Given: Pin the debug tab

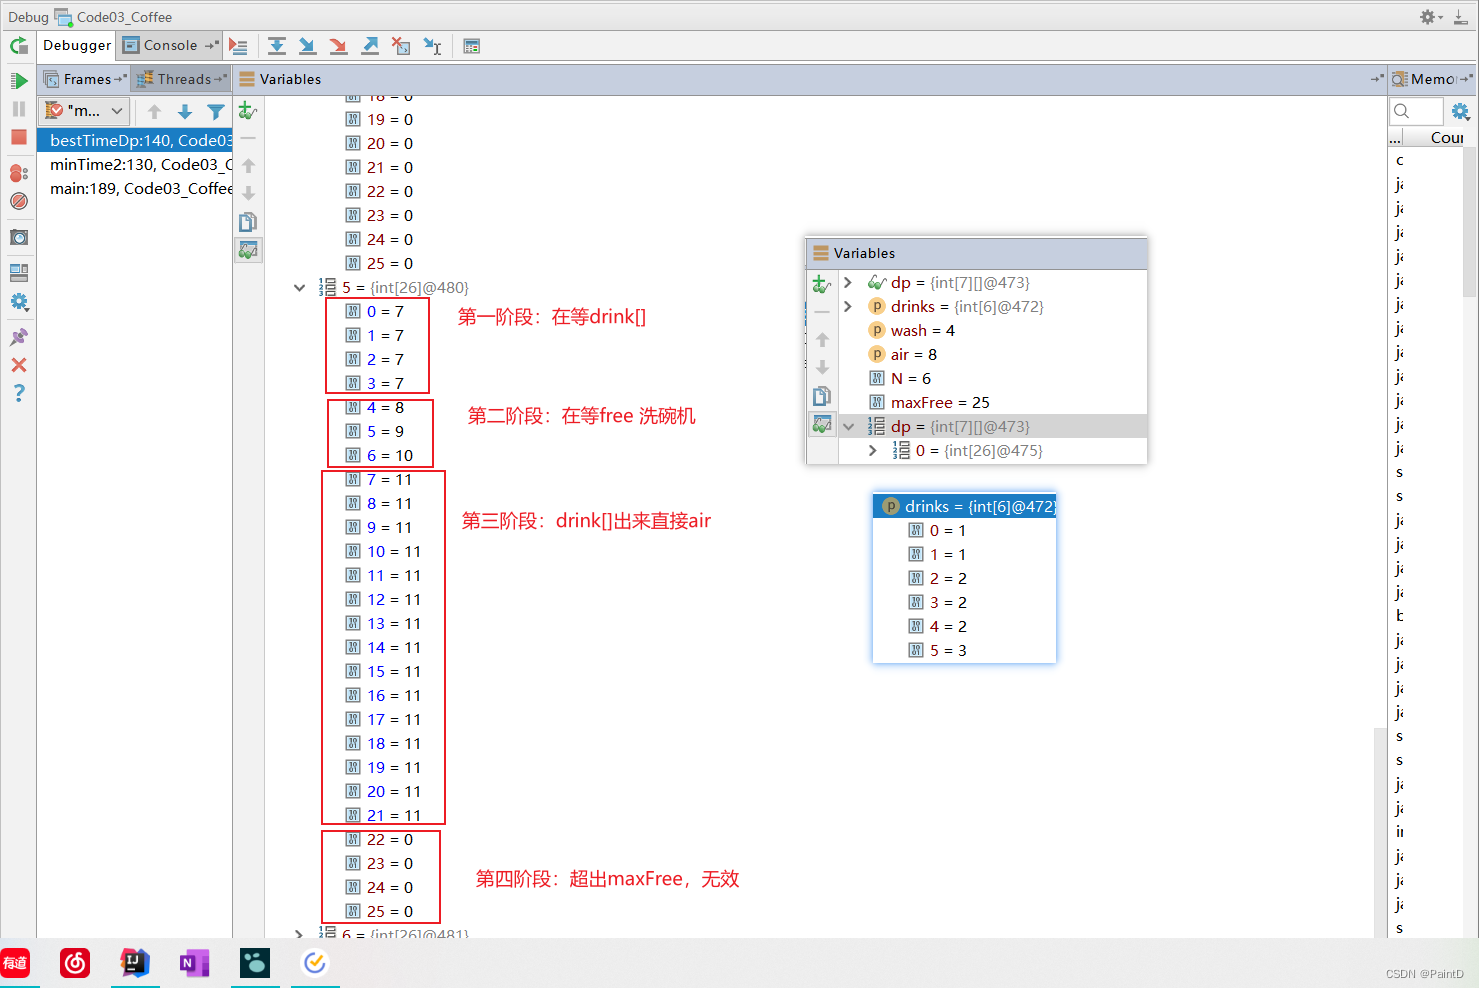Looking at the screenshot, I should pyautogui.click(x=19, y=337).
